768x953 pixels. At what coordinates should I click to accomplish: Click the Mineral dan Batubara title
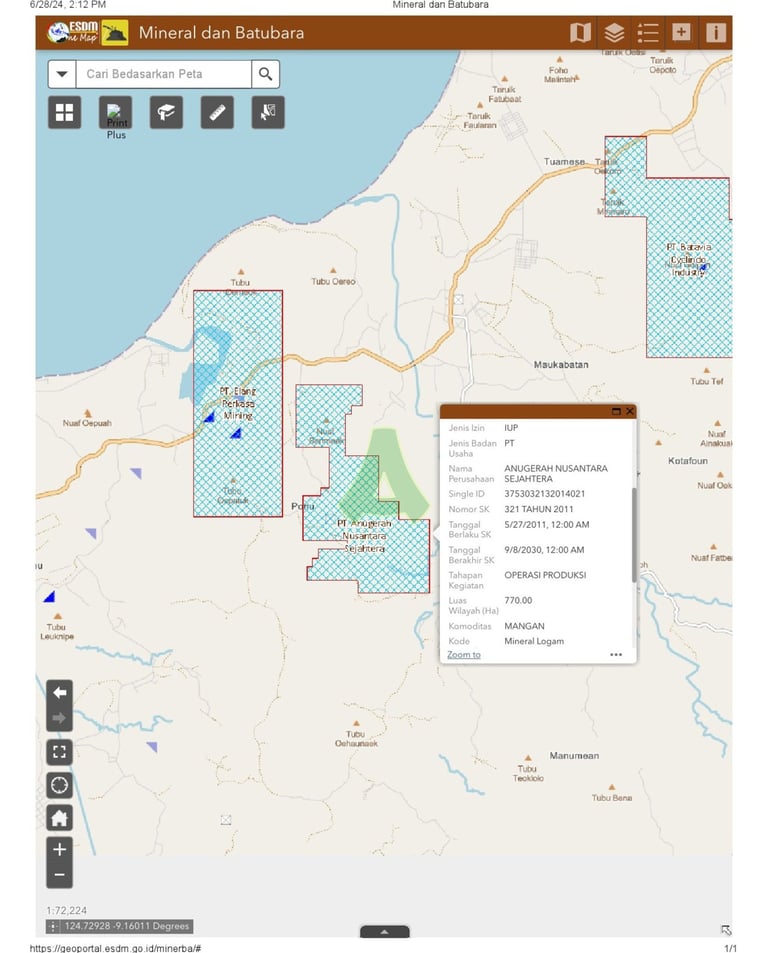point(221,33)
